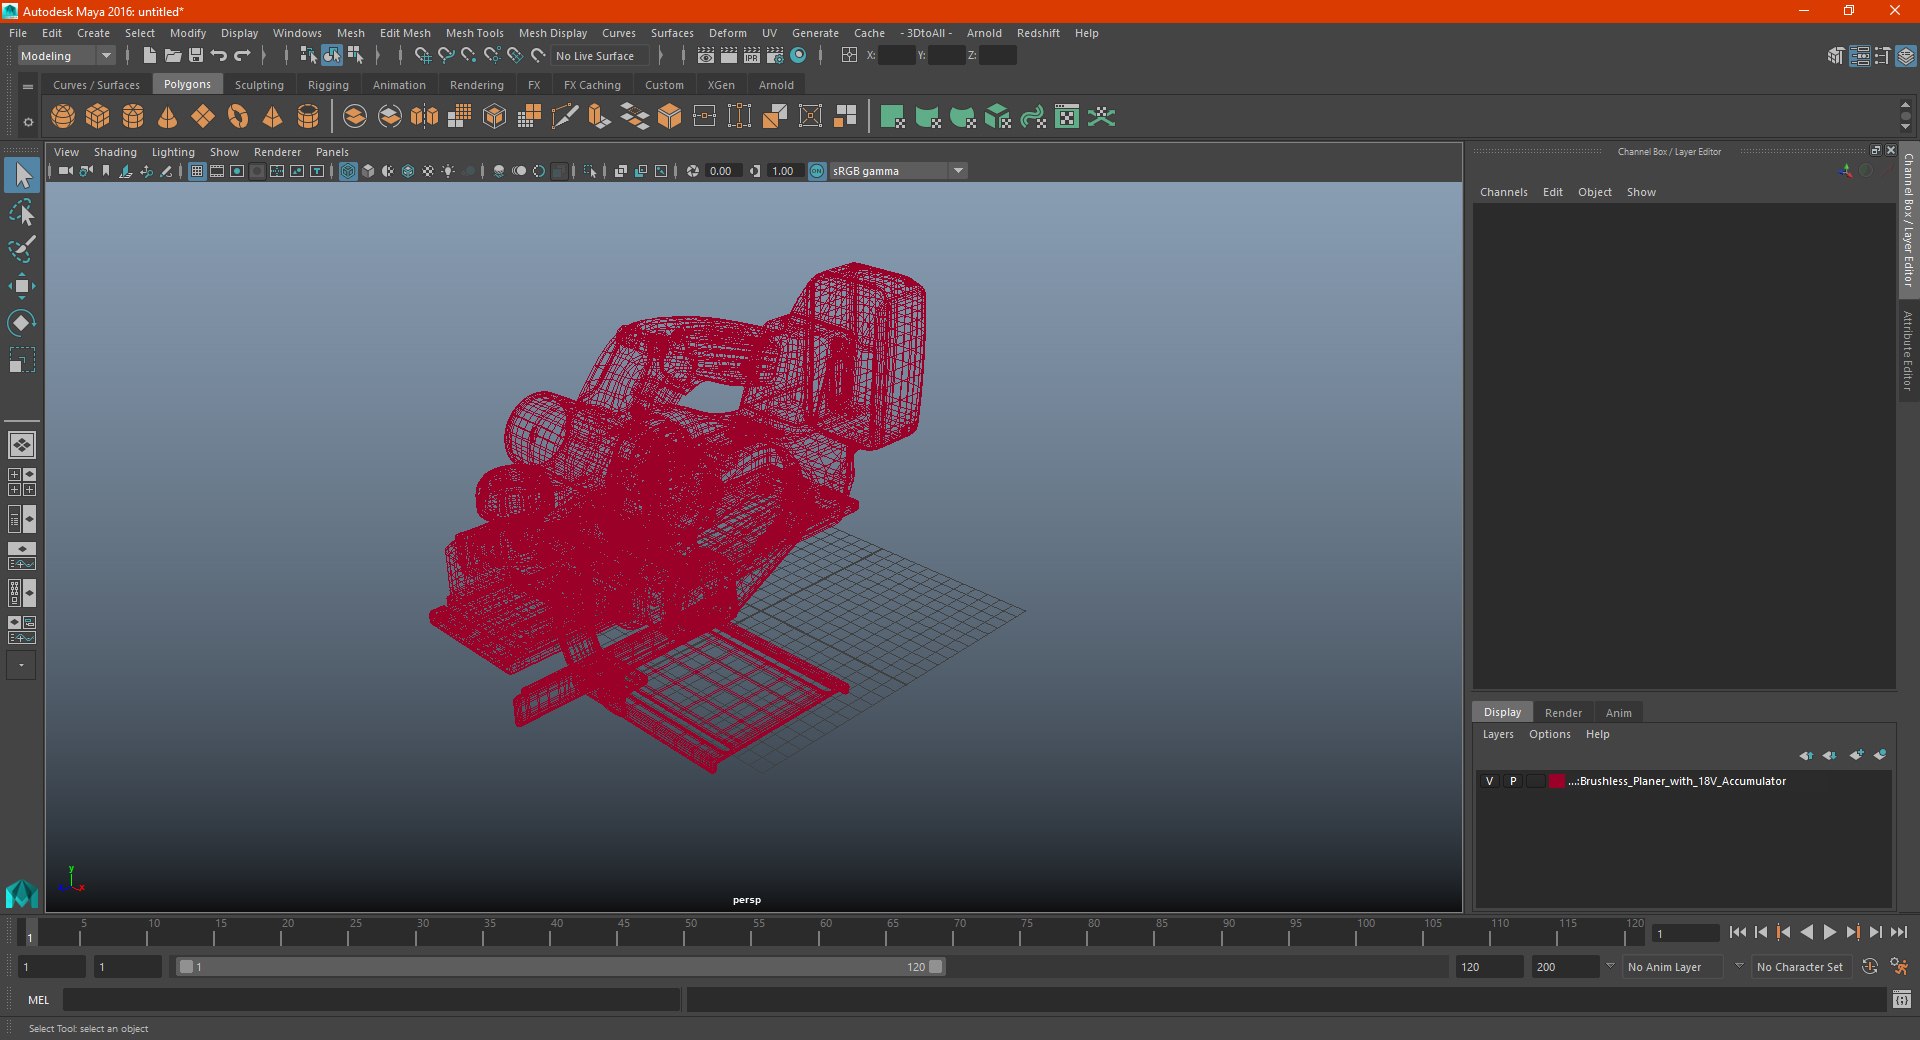Click the time range slider bar
Viewport: 1920px width, 1040px height.
coord(560,967)
